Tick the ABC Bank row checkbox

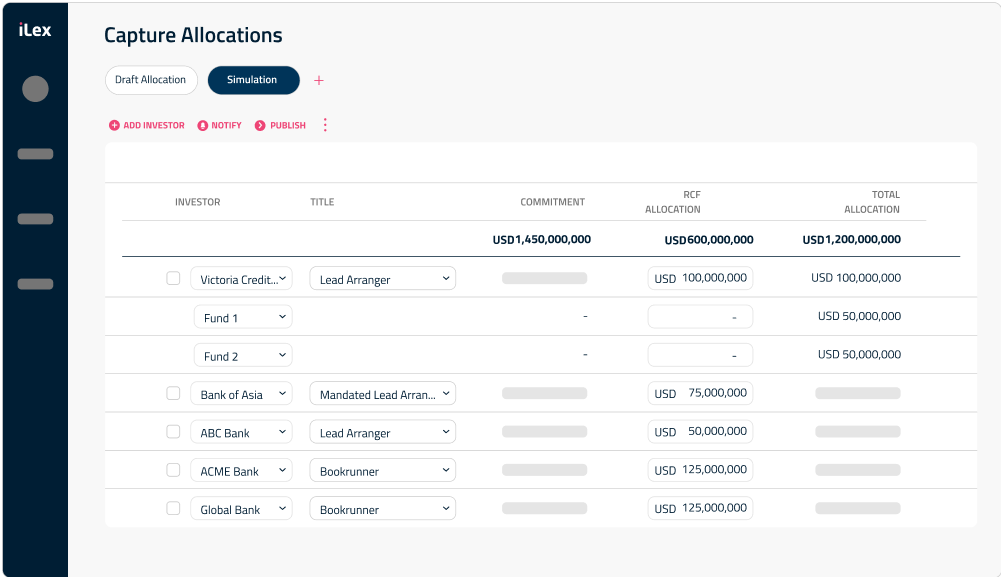[173, 431]
